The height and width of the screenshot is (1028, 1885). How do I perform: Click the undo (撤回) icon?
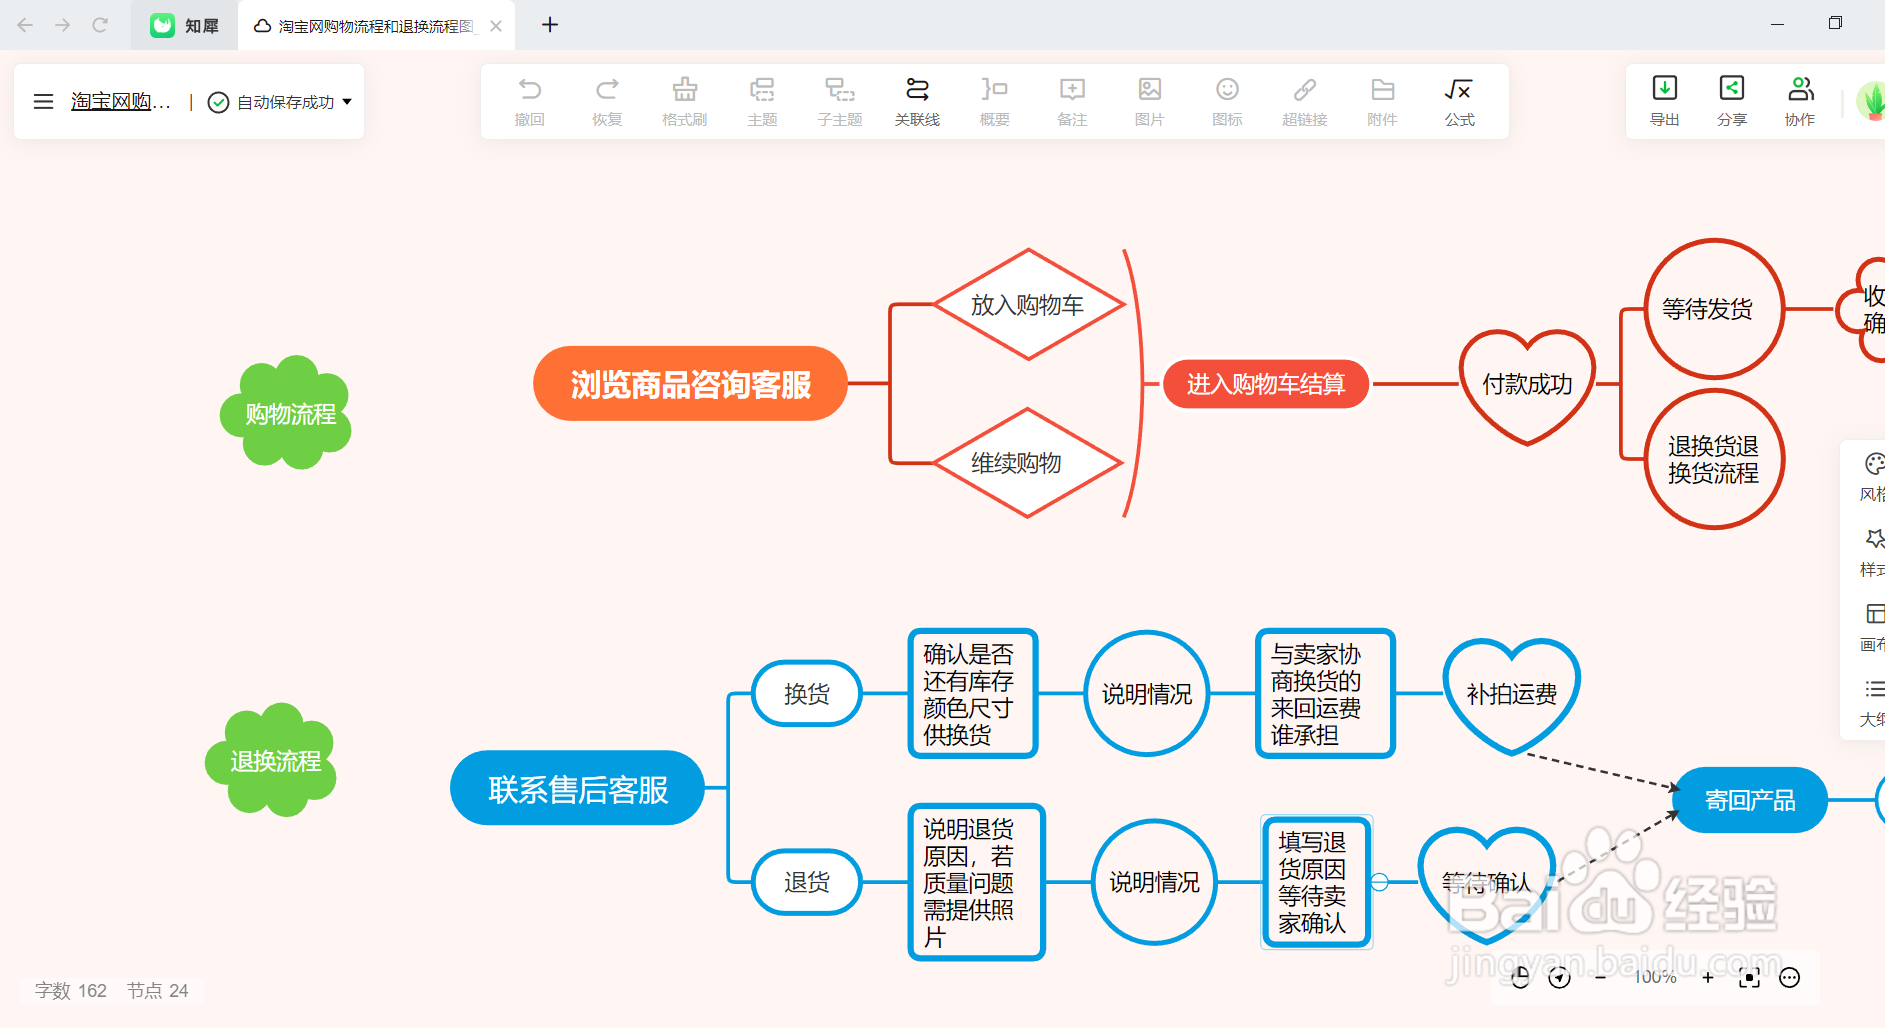[530, 90]
